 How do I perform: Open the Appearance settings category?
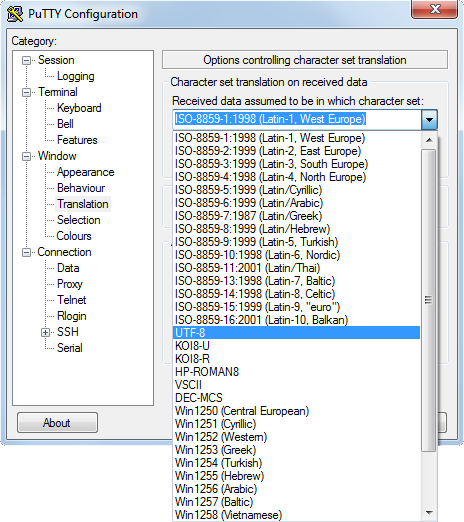point(85,172)
